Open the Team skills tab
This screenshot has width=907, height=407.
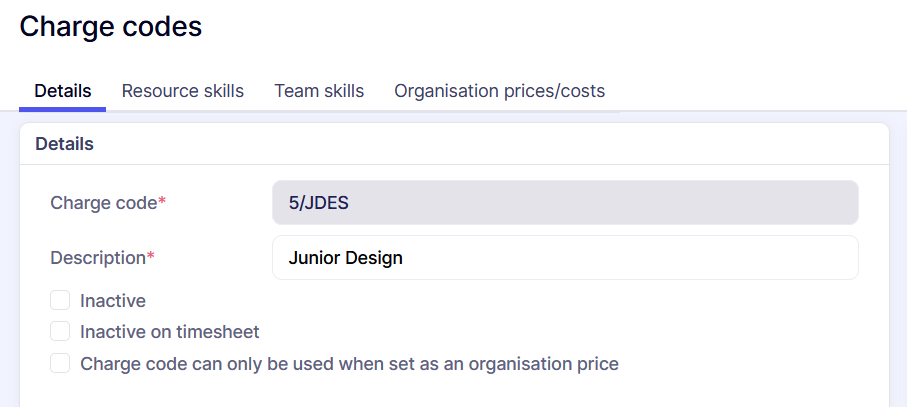click(x=319, y=91)
